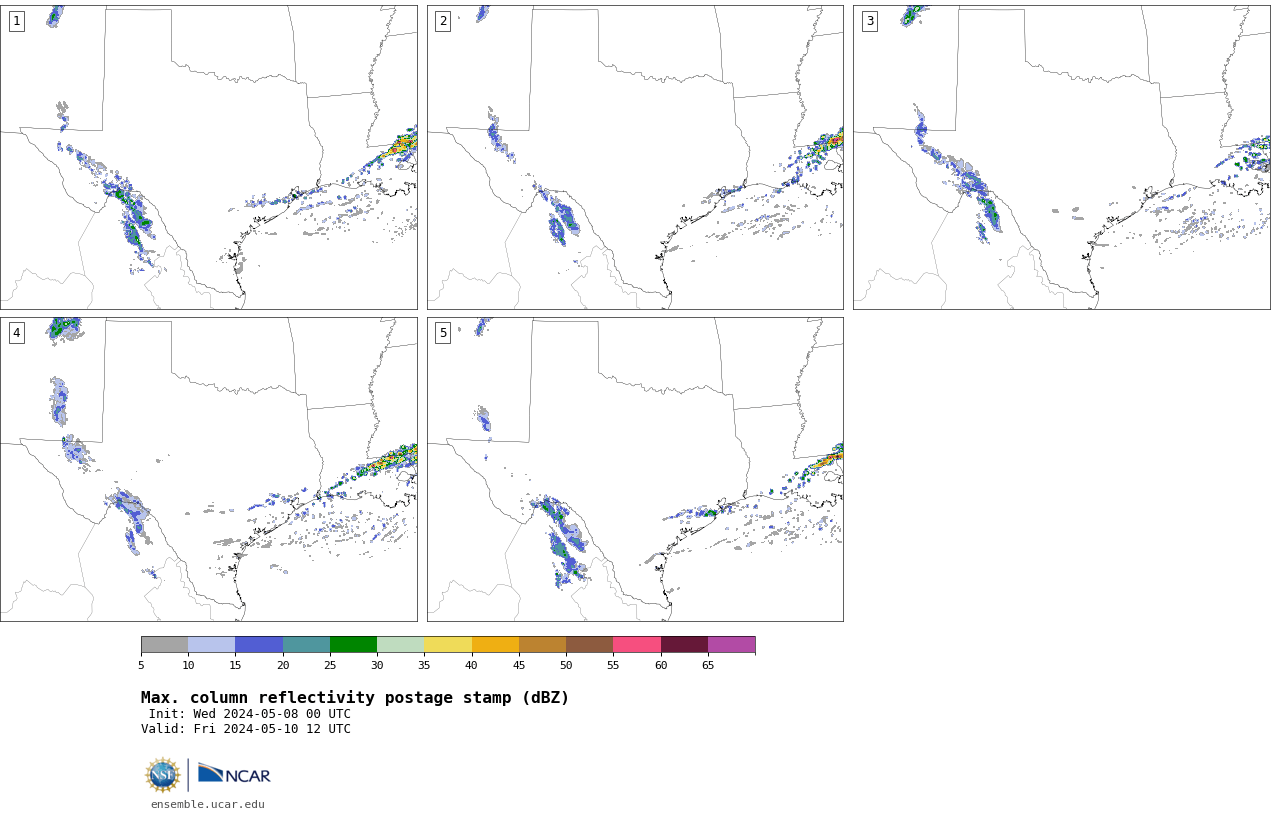Click the brown 50-55 dBZ color swatch

(590, 644)
